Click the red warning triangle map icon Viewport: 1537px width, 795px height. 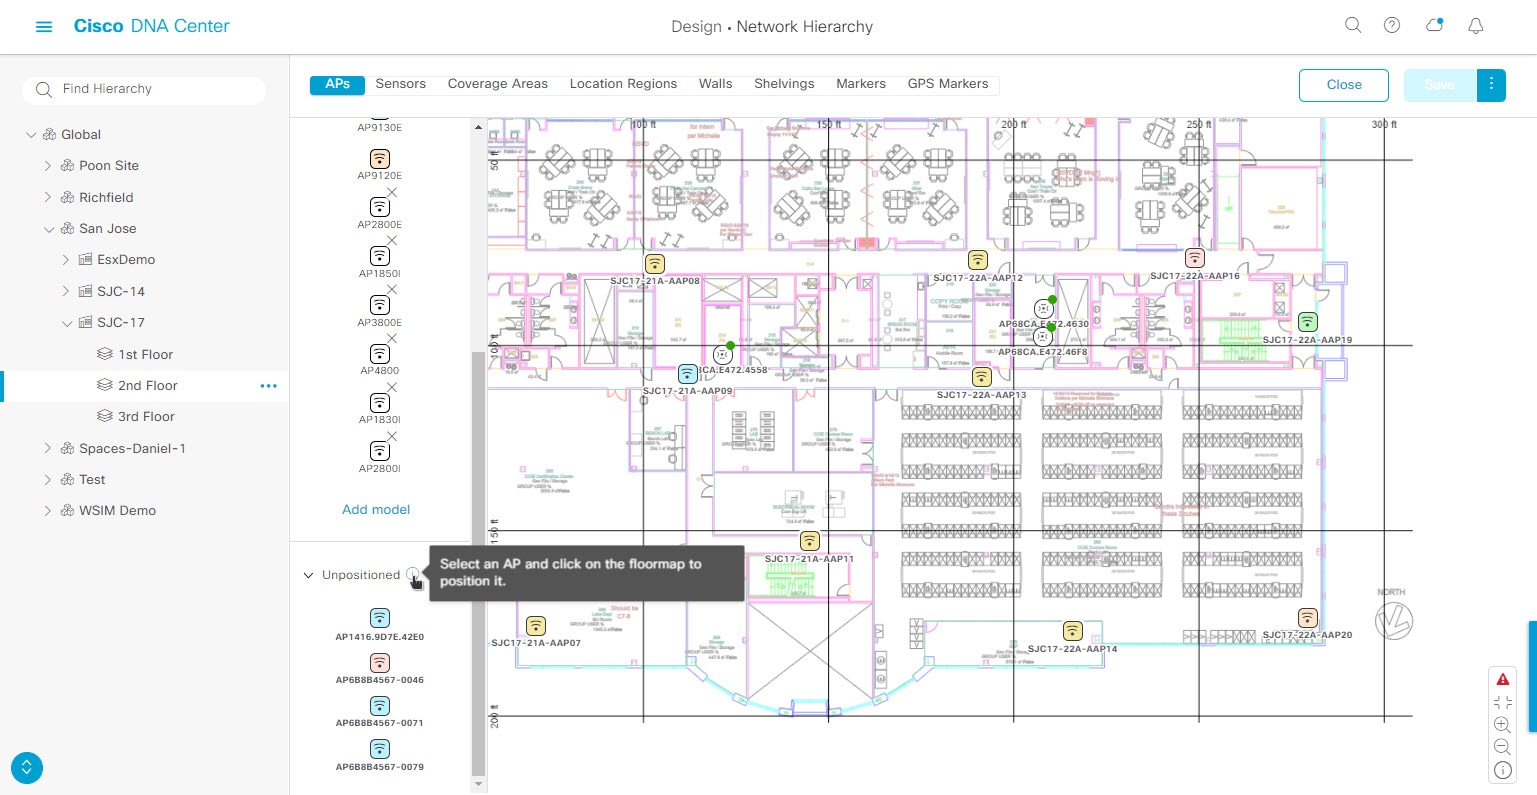click(x=1502, y=679)
